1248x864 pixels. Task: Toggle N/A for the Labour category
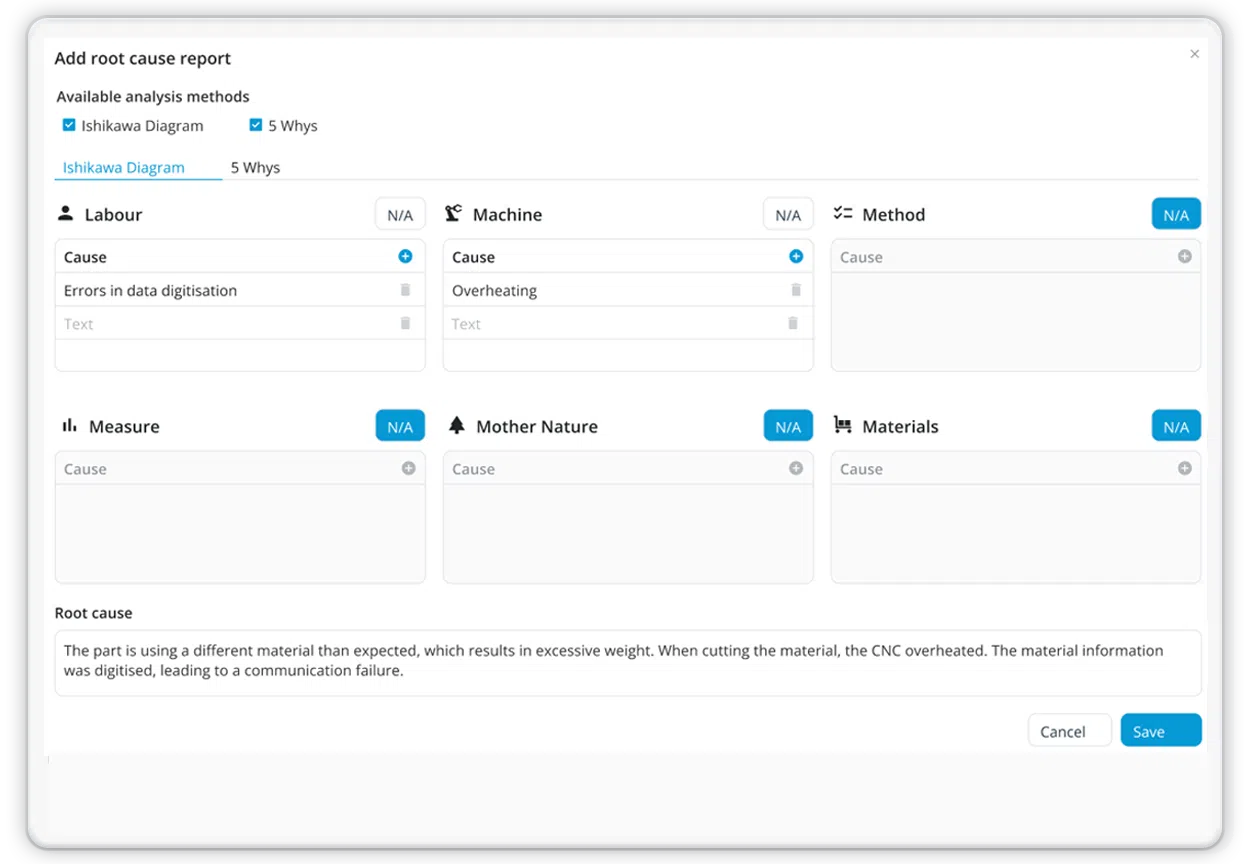click(x=400, y=215)
